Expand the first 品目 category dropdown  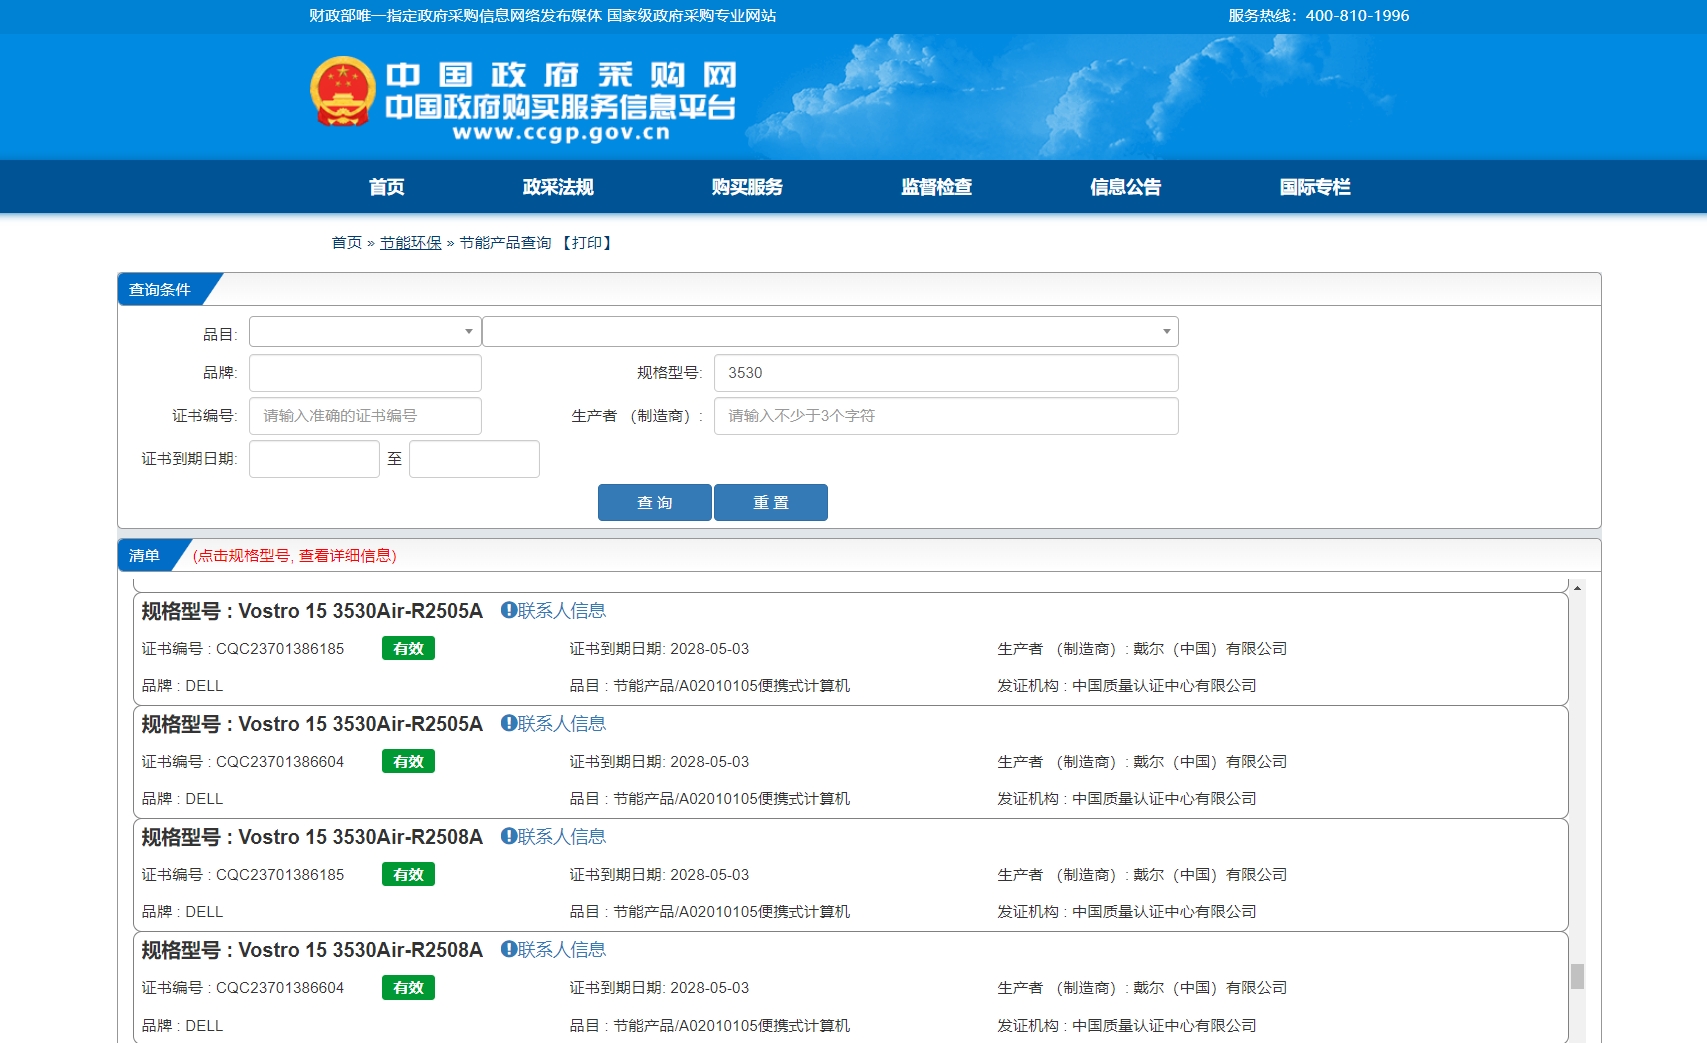365,332
